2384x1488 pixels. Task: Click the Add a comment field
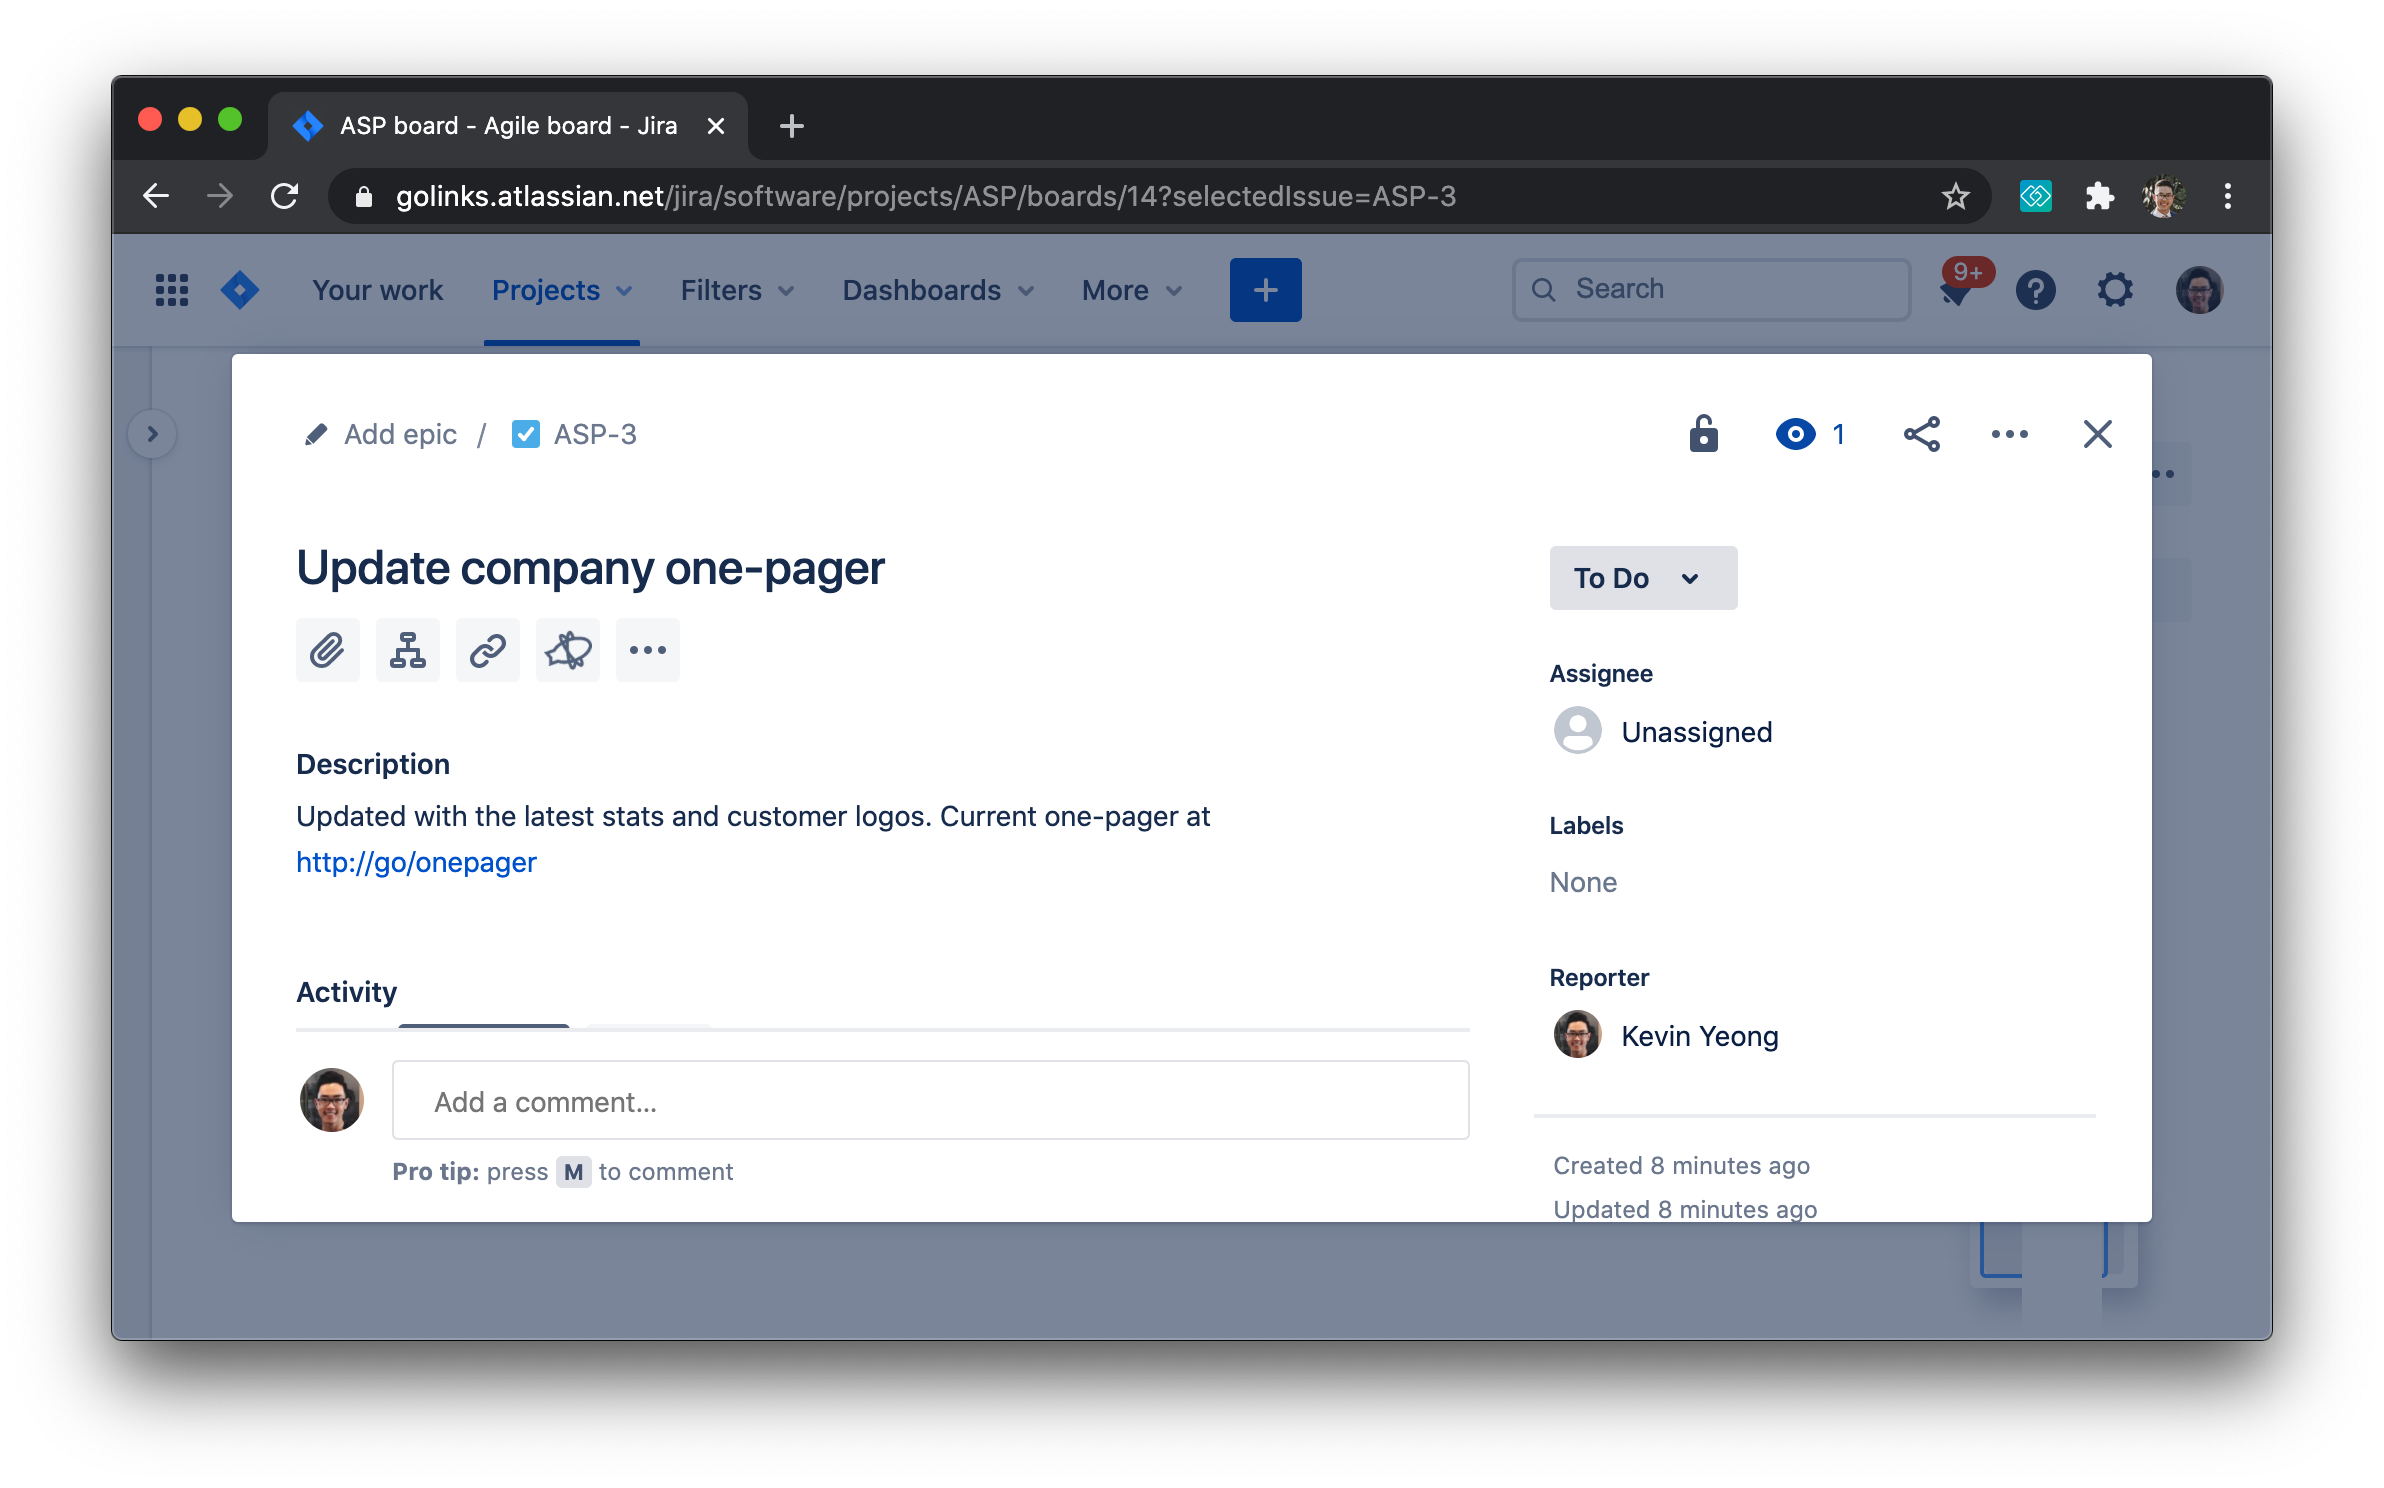tap(930, 1101)
